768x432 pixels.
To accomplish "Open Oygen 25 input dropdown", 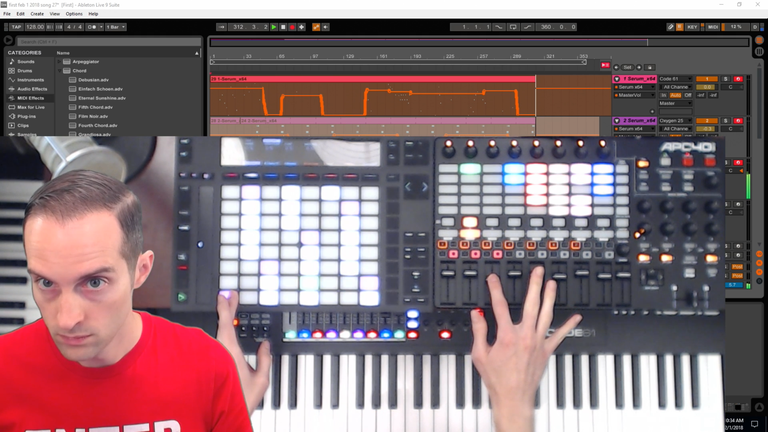I will (675, 120).
